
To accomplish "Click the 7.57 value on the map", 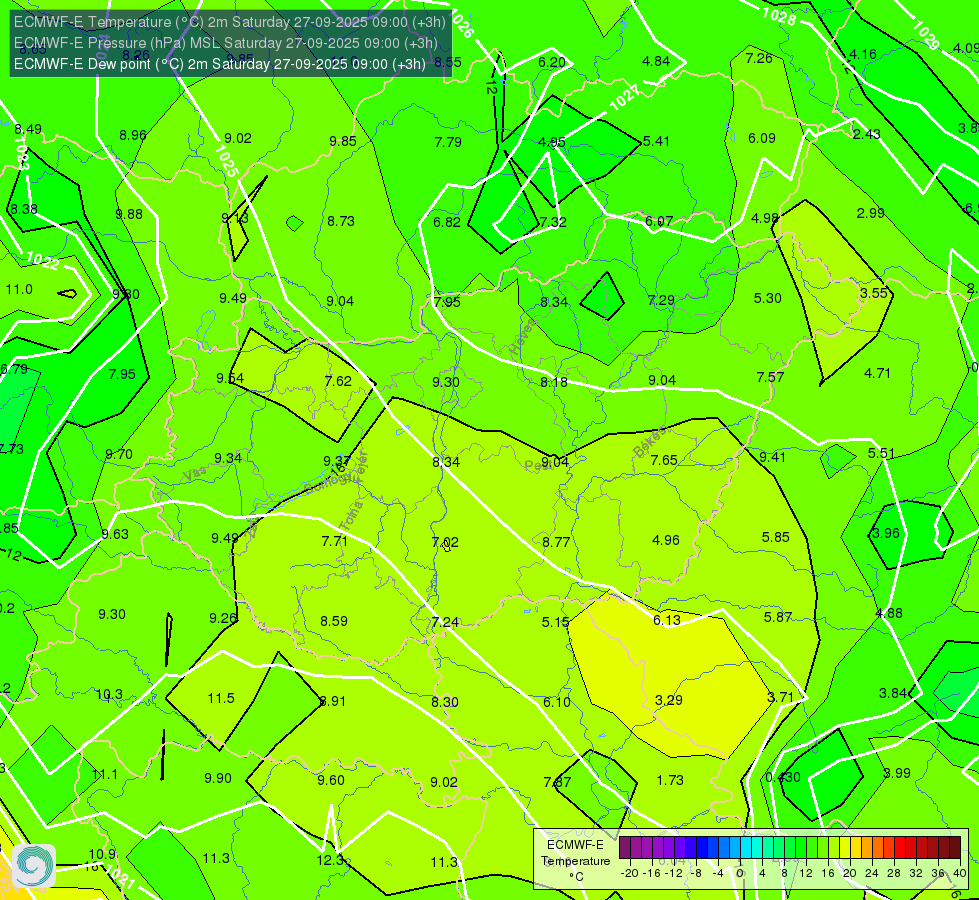I will [x=770, y=377].
